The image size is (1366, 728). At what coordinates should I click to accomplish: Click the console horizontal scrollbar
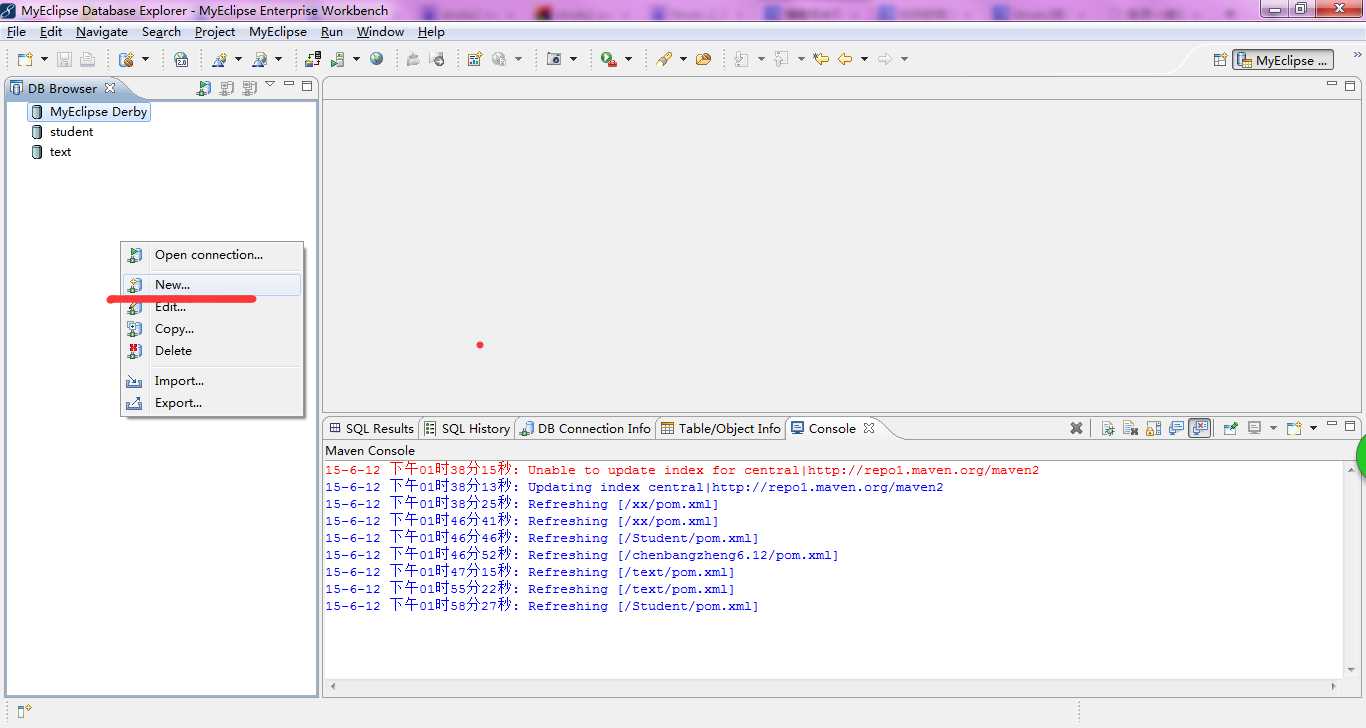(834, 687)
